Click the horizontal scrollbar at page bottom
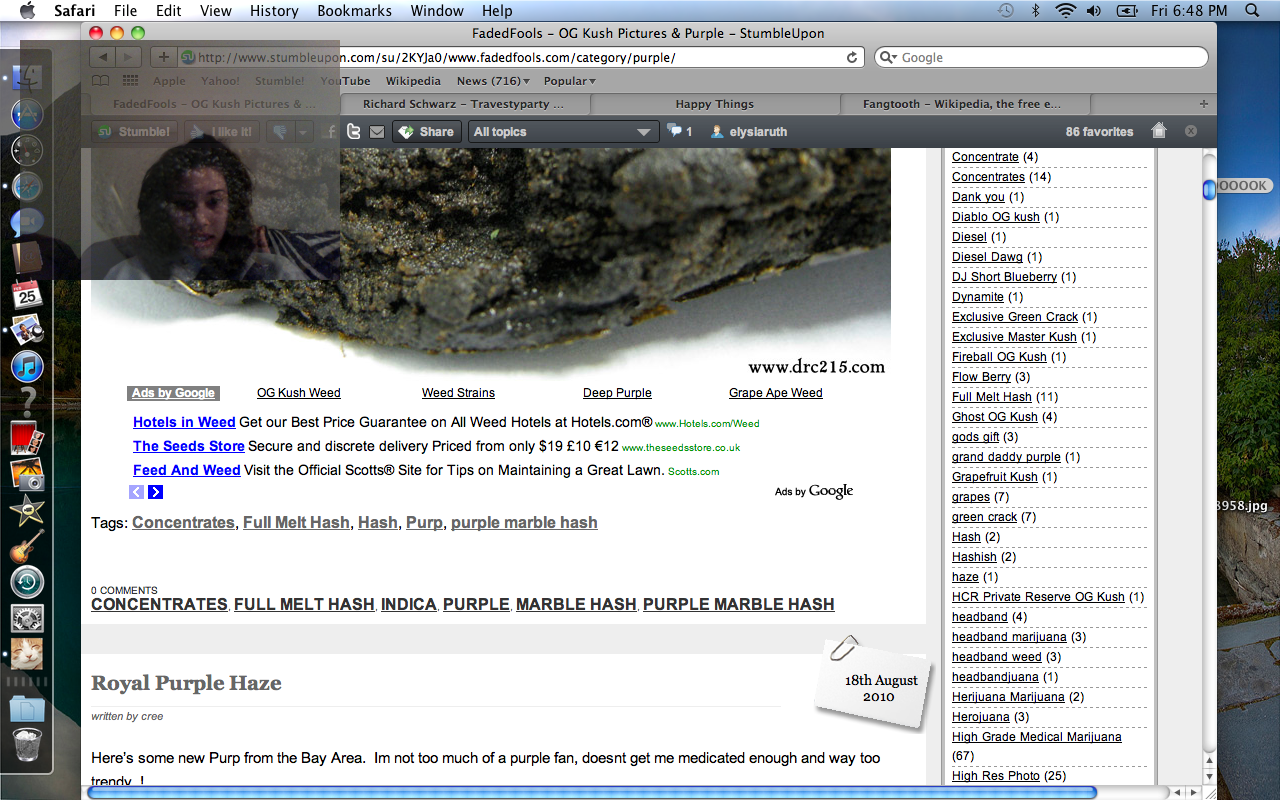 click(590, 792)
